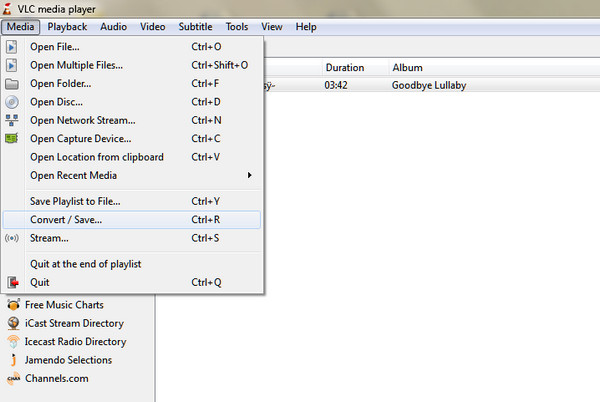
Task: Click the VLC cone icon in title bar
Action: (7, 8)
